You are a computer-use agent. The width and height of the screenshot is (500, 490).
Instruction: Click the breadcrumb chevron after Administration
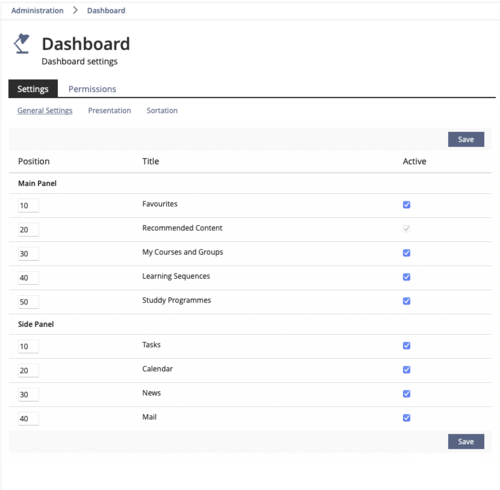[x=75, y=10]
